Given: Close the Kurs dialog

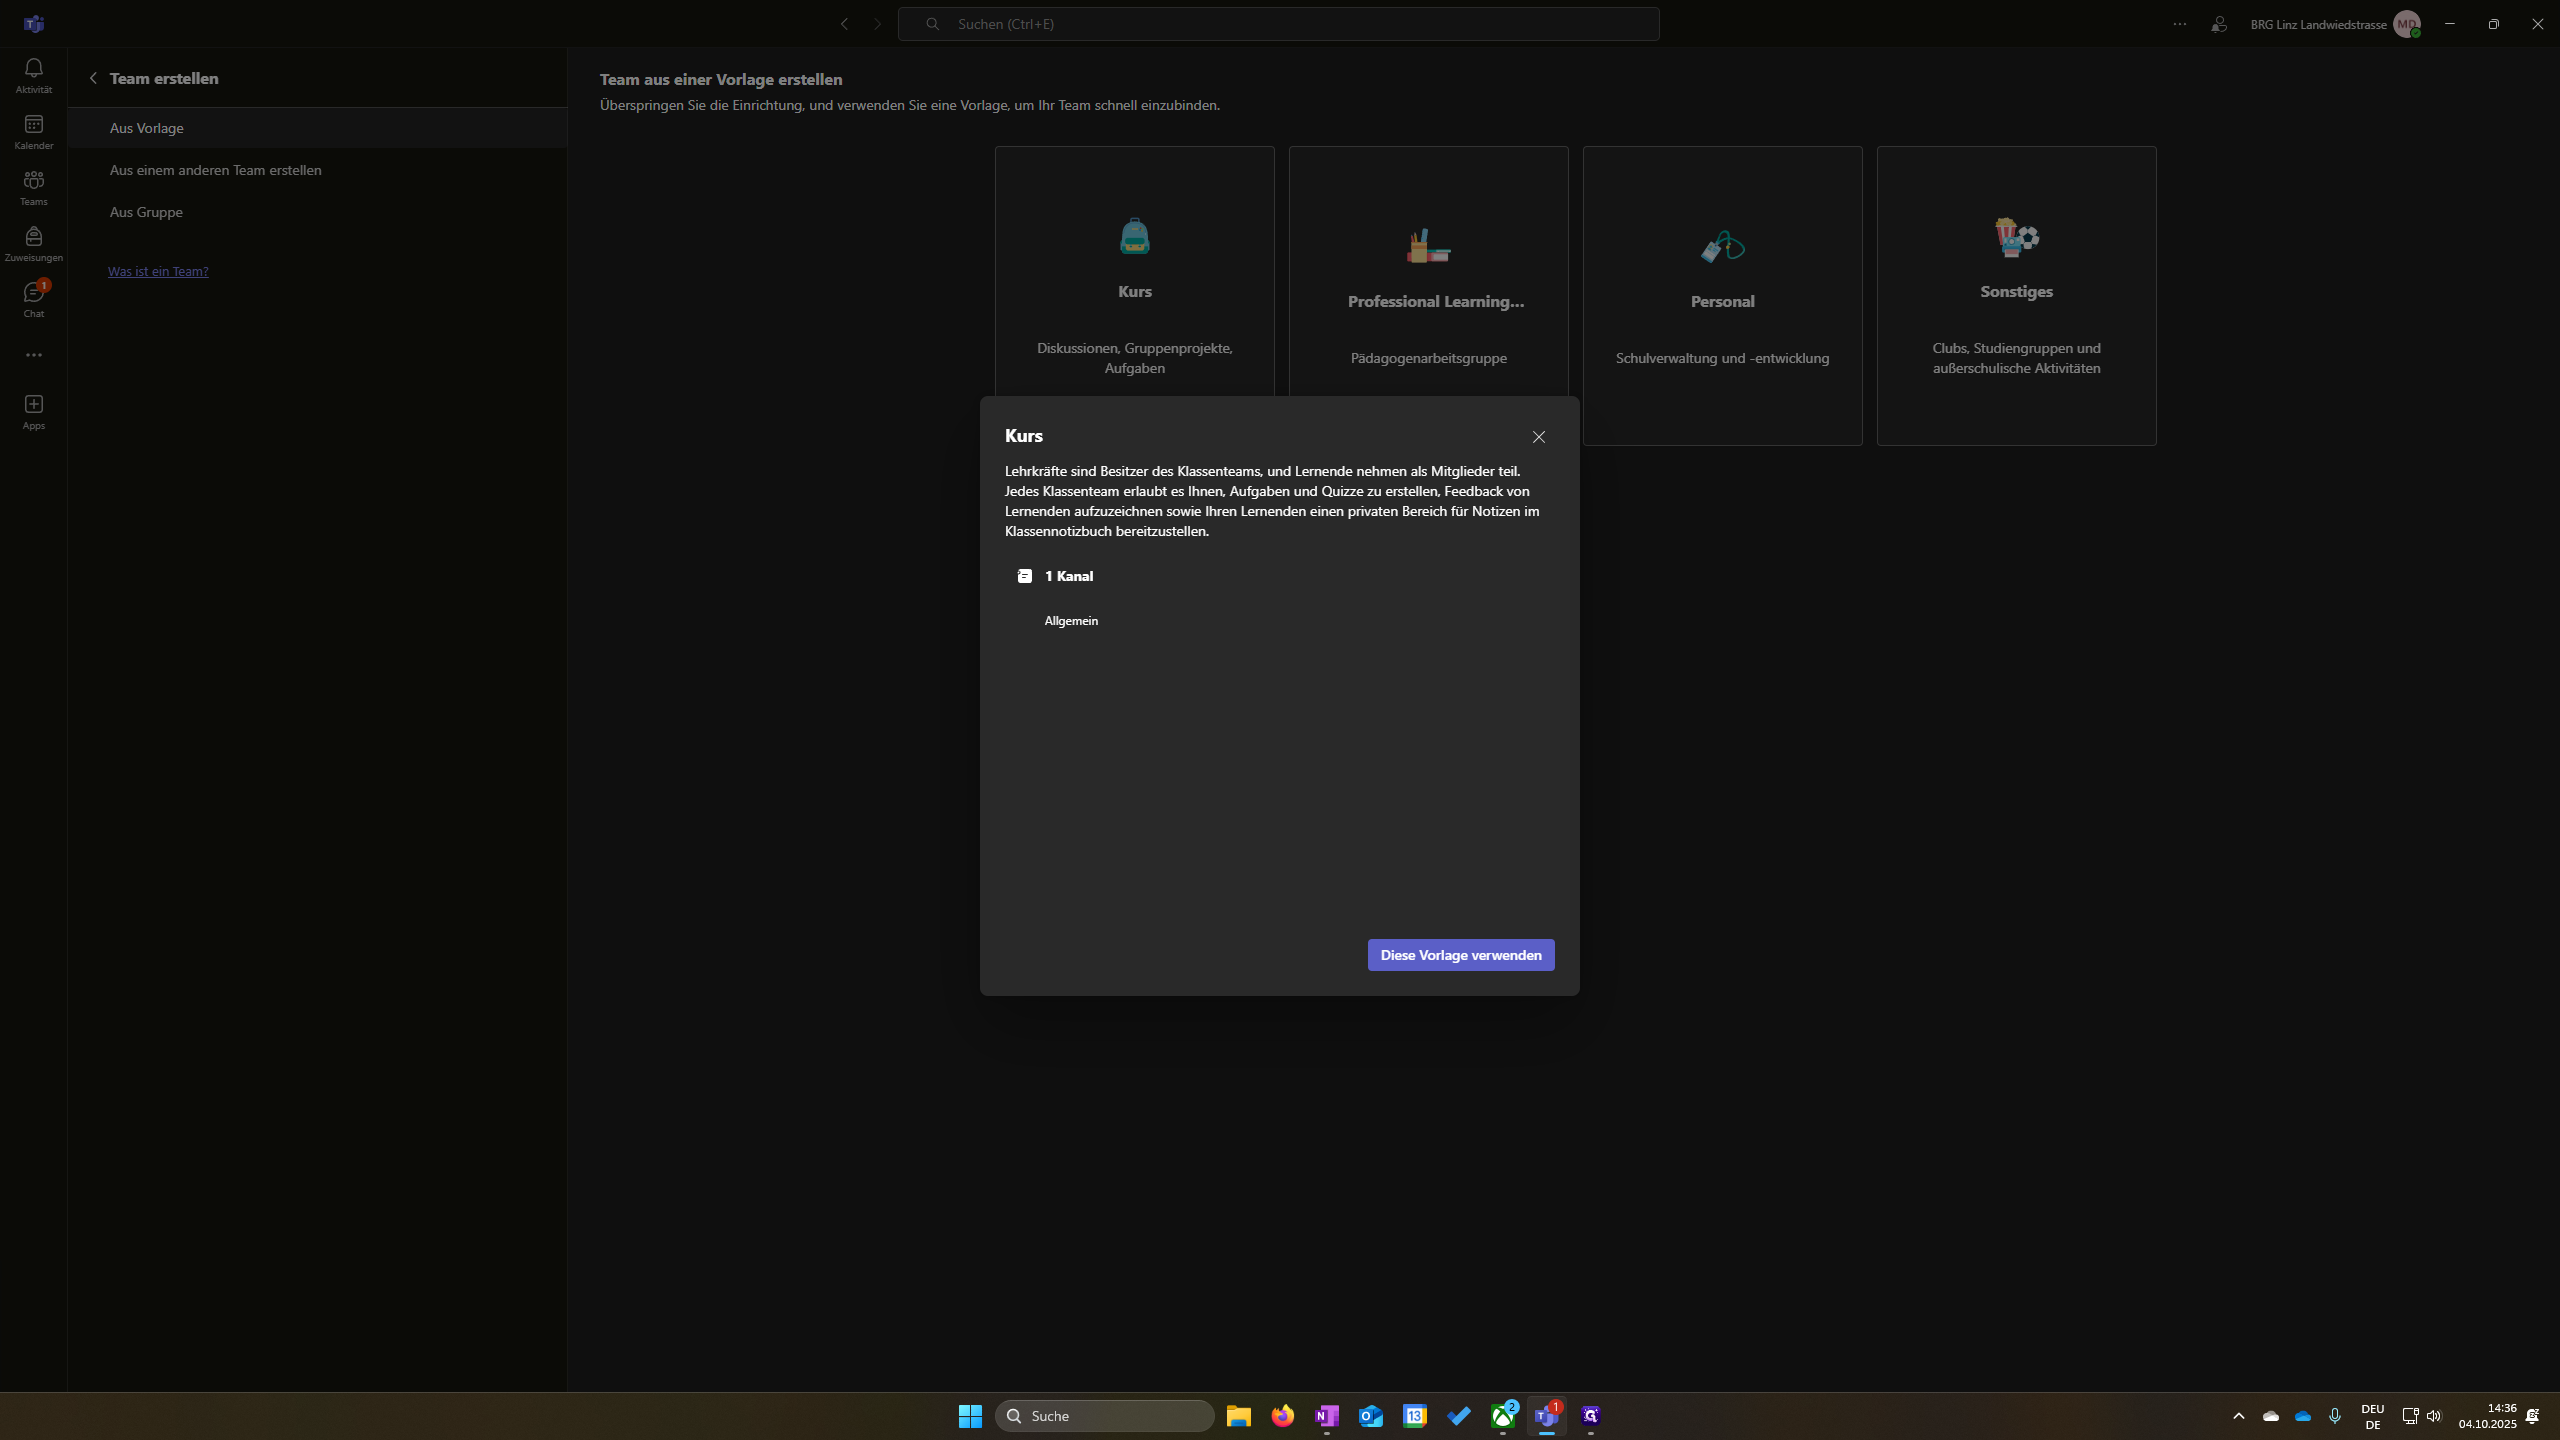Looking at the screenshot, I should coord(1538,437).
